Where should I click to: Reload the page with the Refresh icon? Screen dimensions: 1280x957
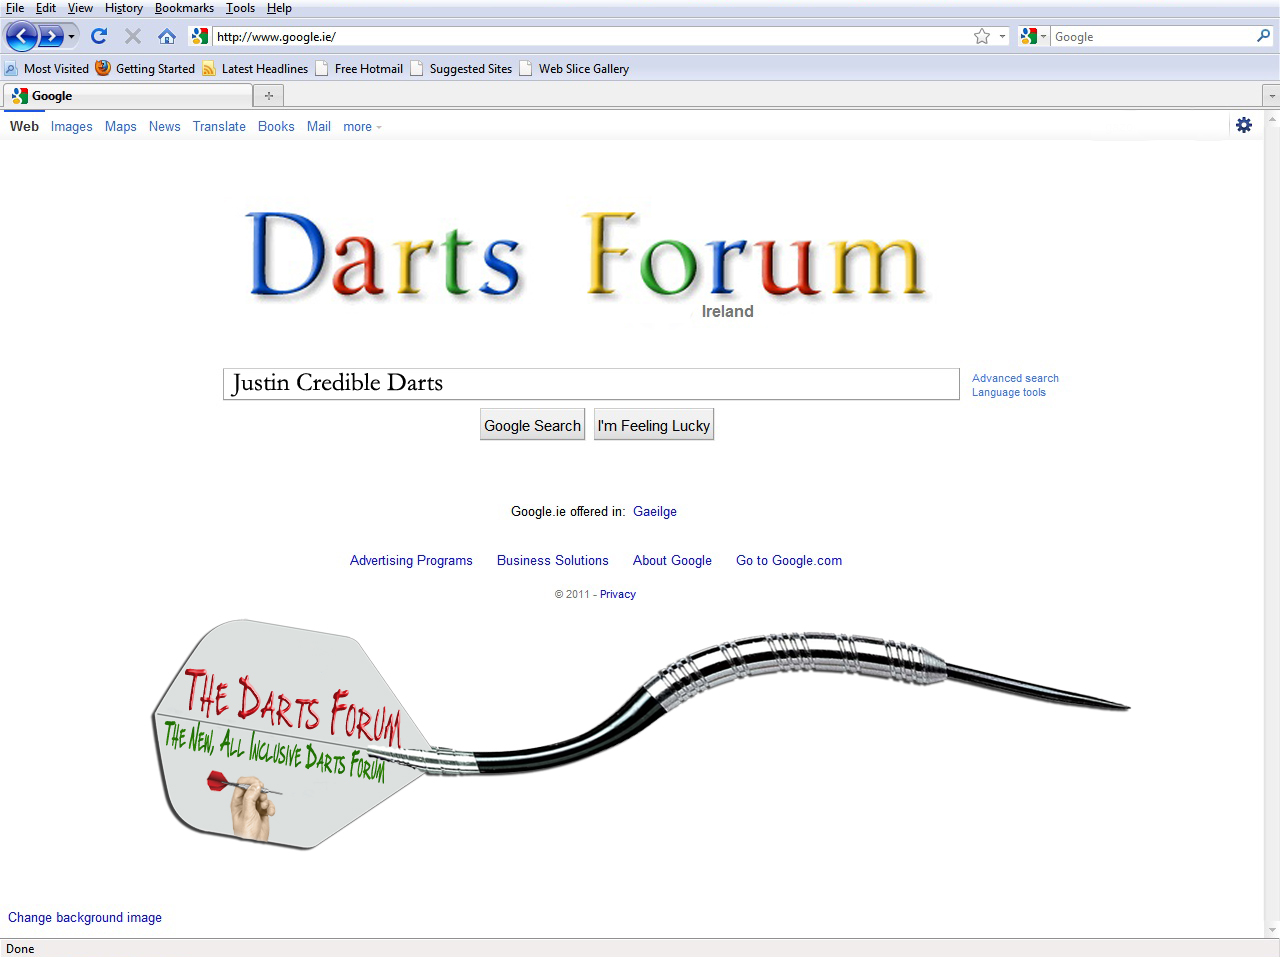click(99, 37)
